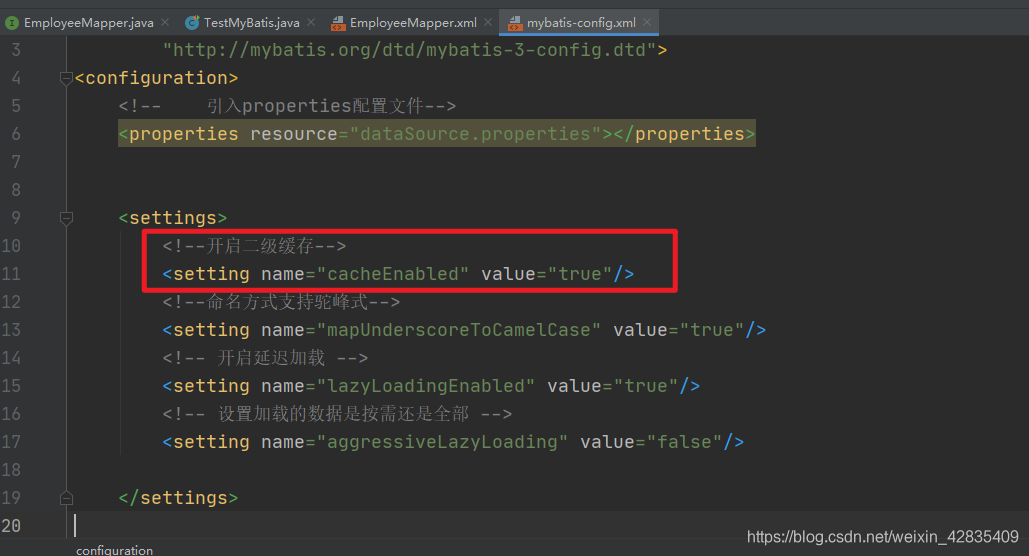Click the true value of mapUnderscoreToCamelCase
This screenshot has width=1029, height=556.
click(712, 330)
